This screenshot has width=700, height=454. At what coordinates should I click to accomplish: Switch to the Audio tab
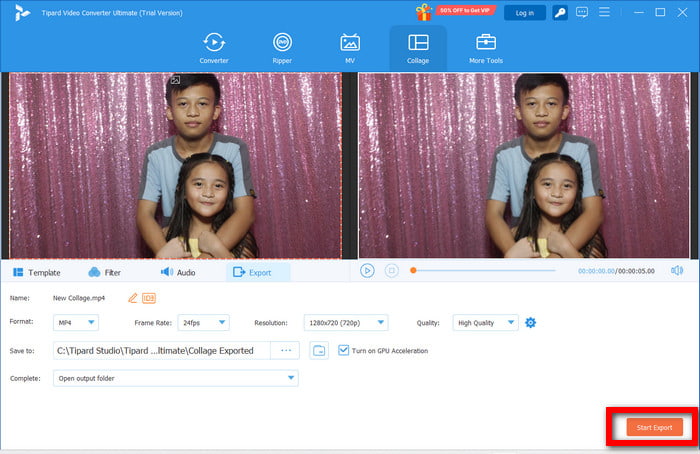(x=178, y=272)
